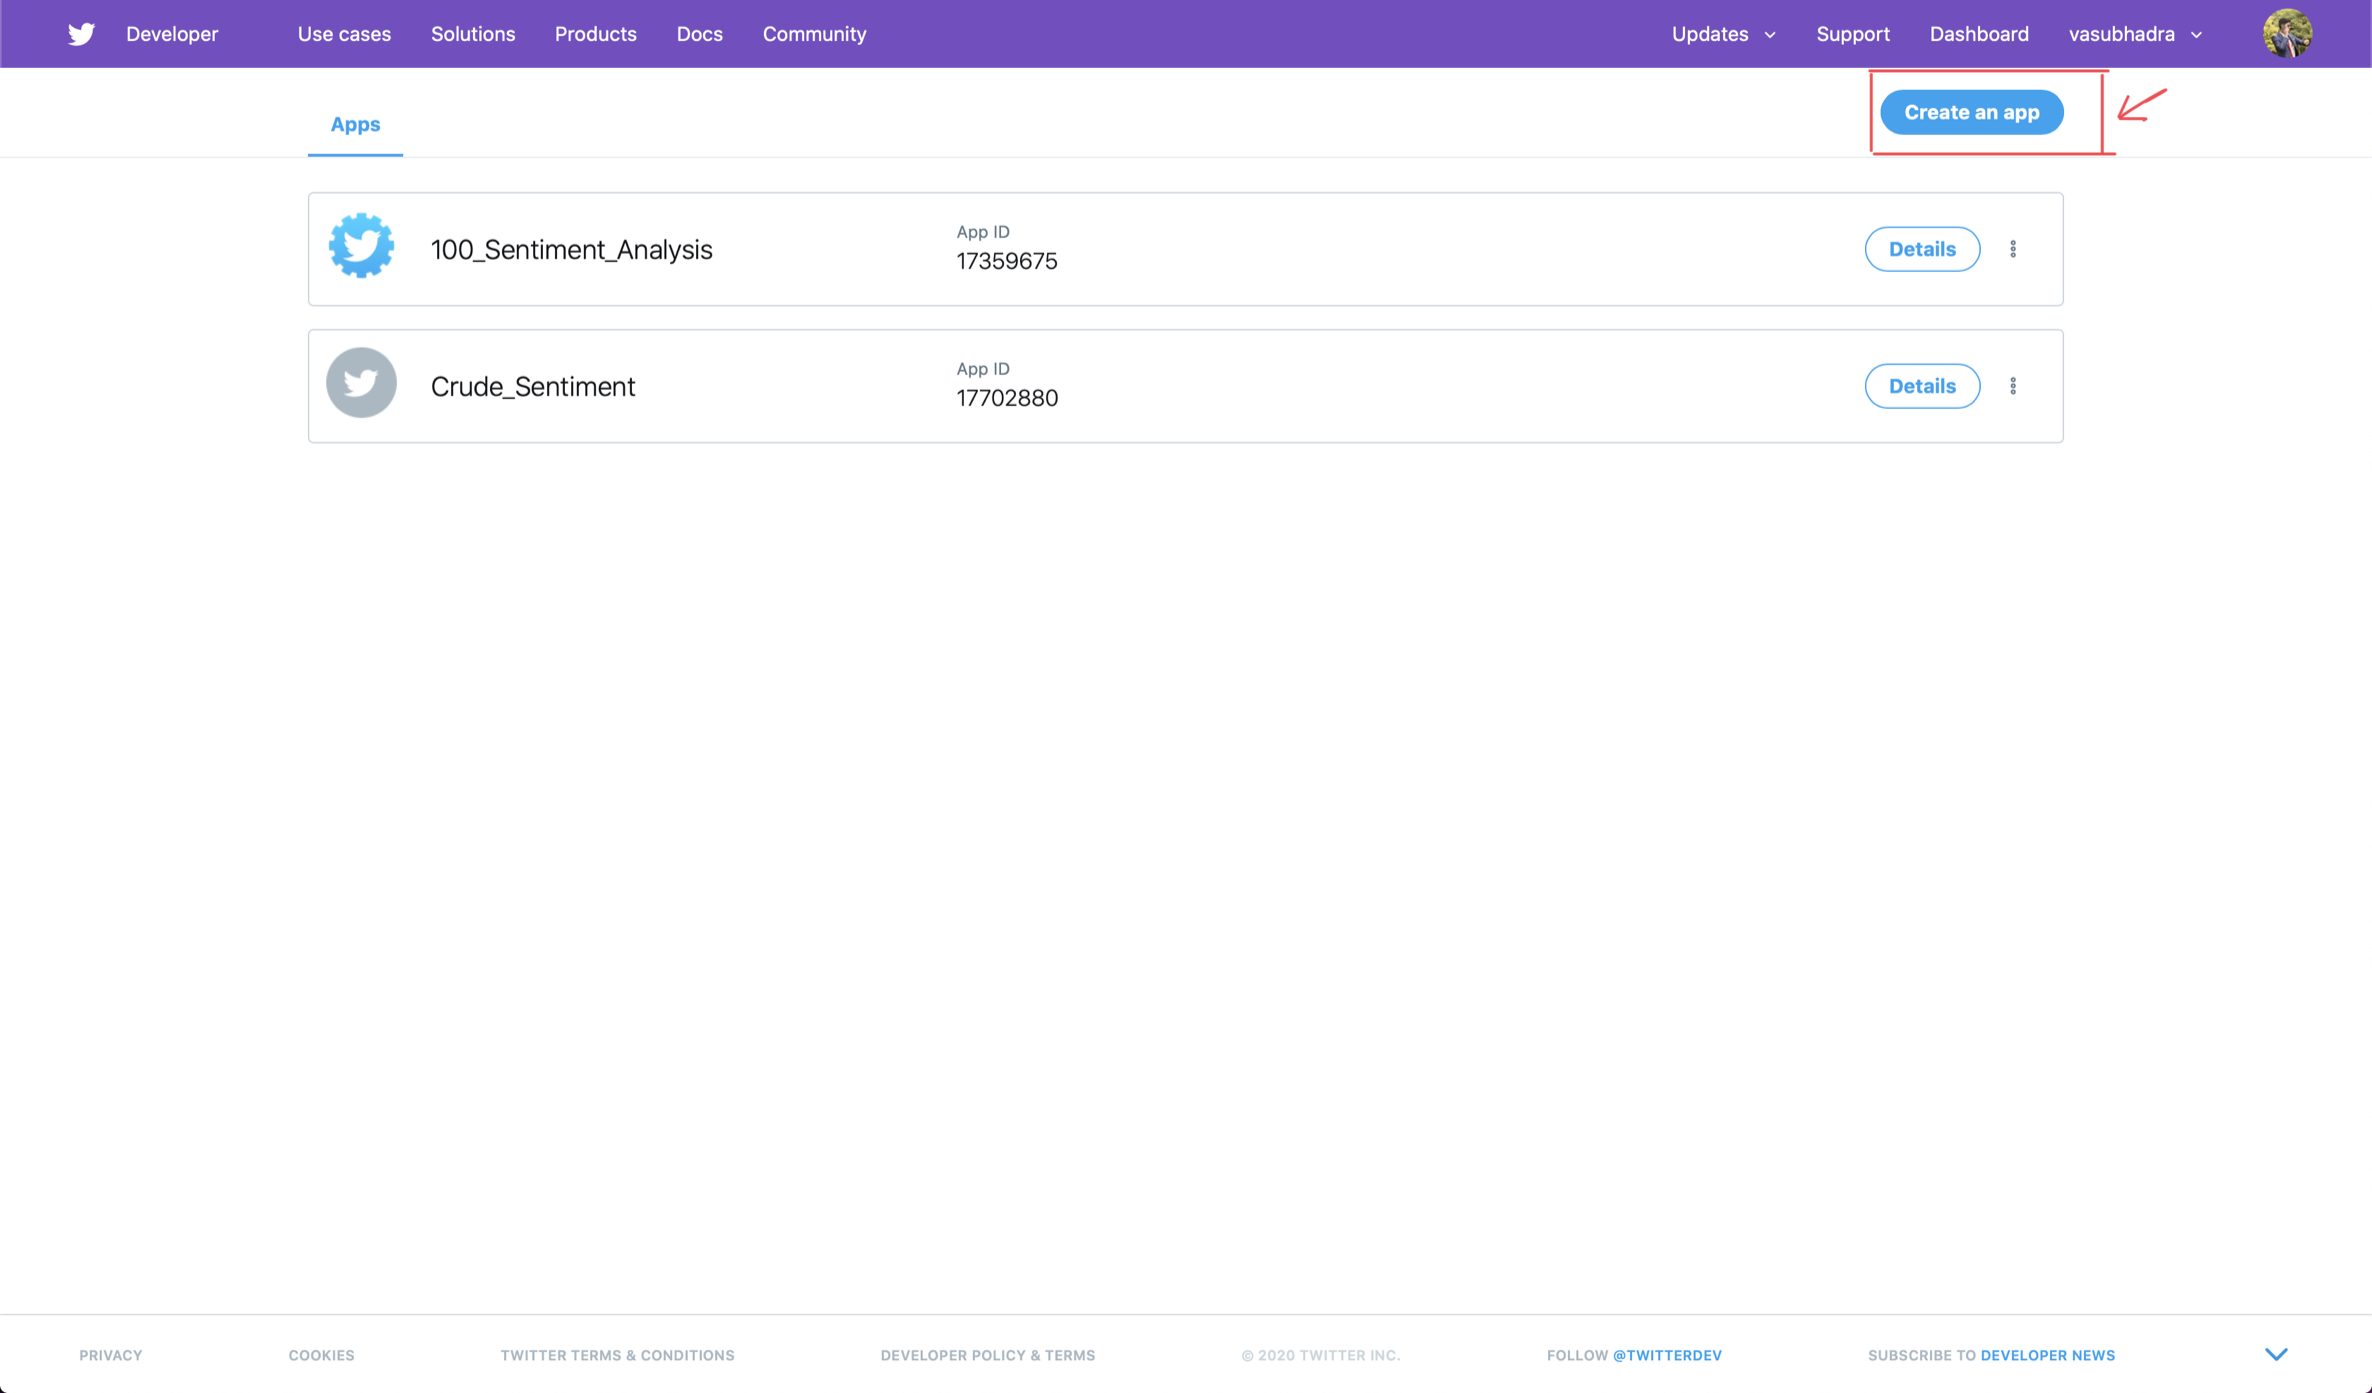This screenshot has height=1393, width=2372.
Task: Navigate to Dashboard in header
Action: pos(1978,34)
